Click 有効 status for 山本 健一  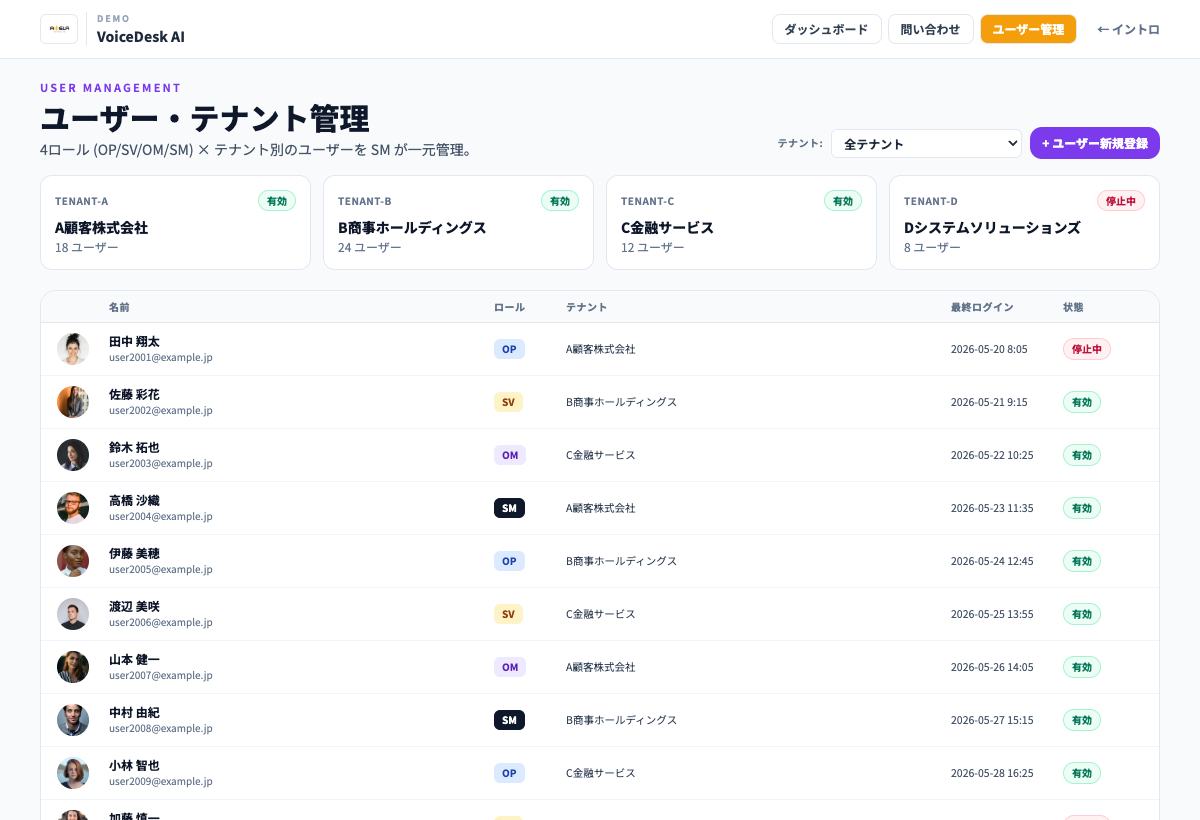click(1082, 667)
